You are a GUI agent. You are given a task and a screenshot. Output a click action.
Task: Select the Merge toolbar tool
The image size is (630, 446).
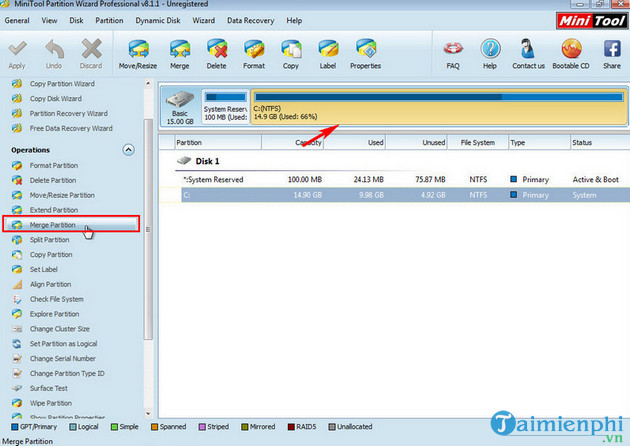[180, 55]
